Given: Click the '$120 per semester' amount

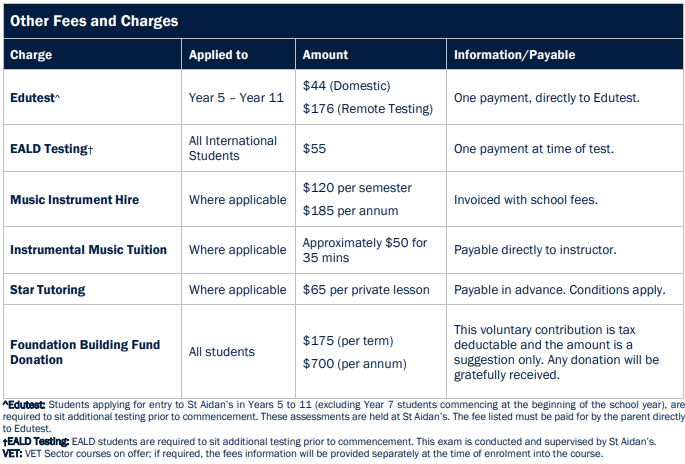Looking at the screenshot, I should (357, 188).
